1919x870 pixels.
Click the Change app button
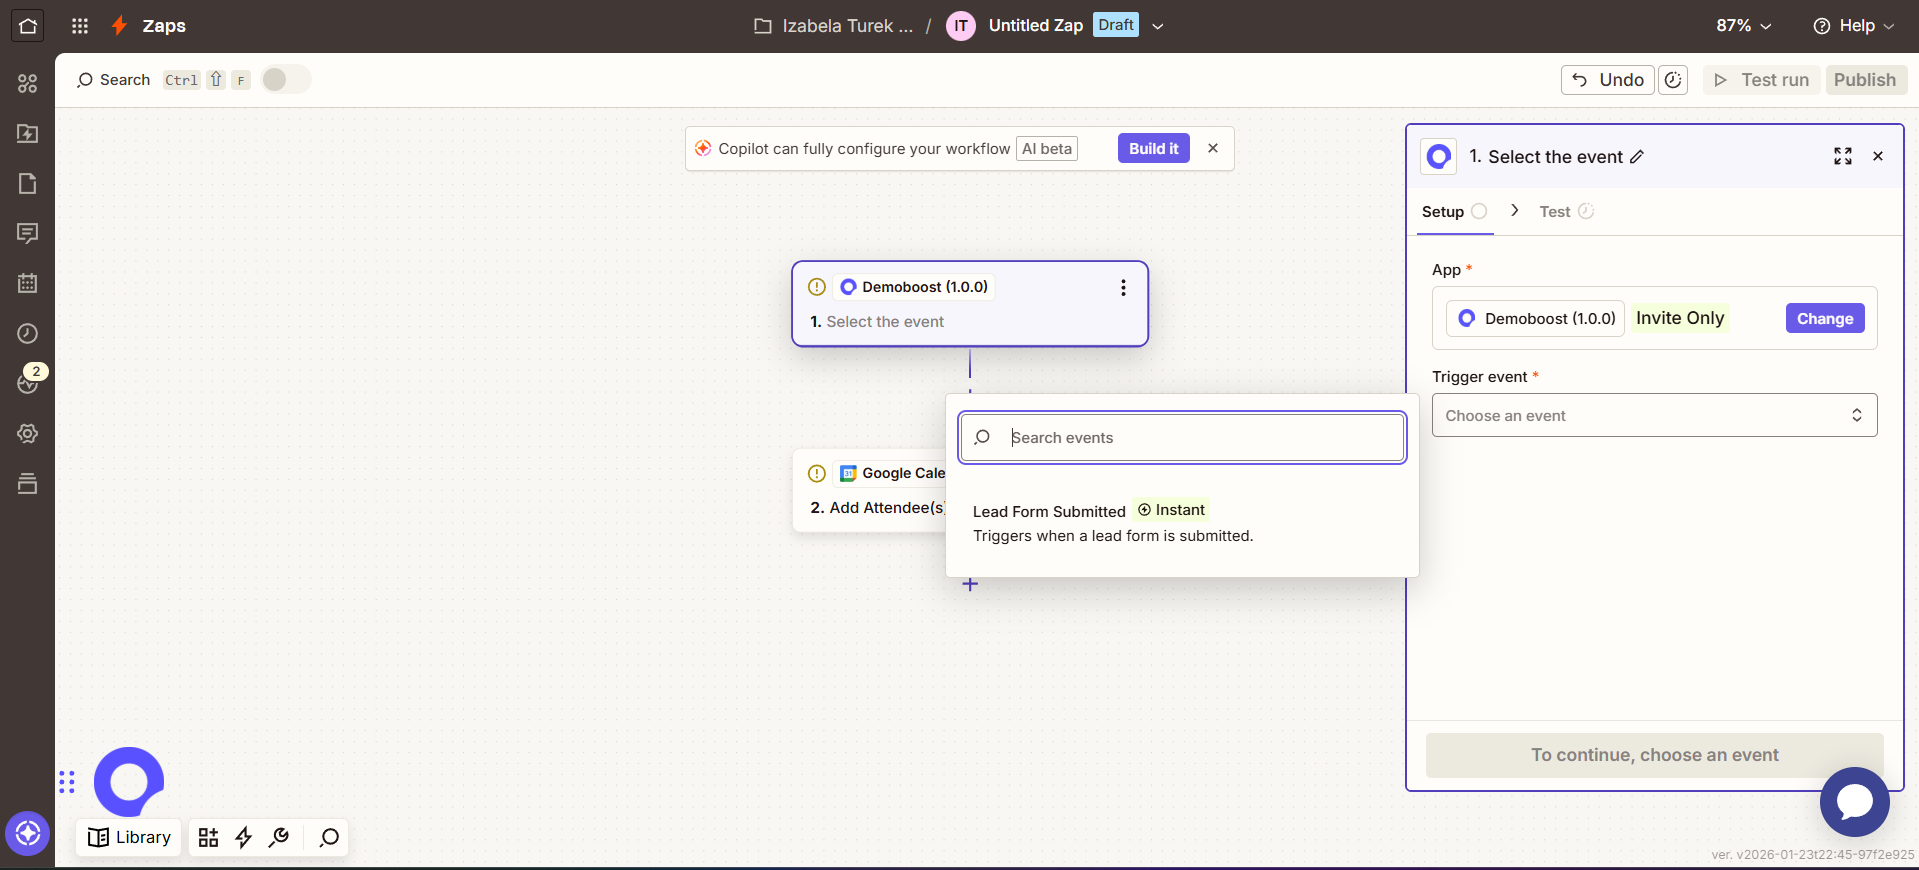tap(1825, 319)
